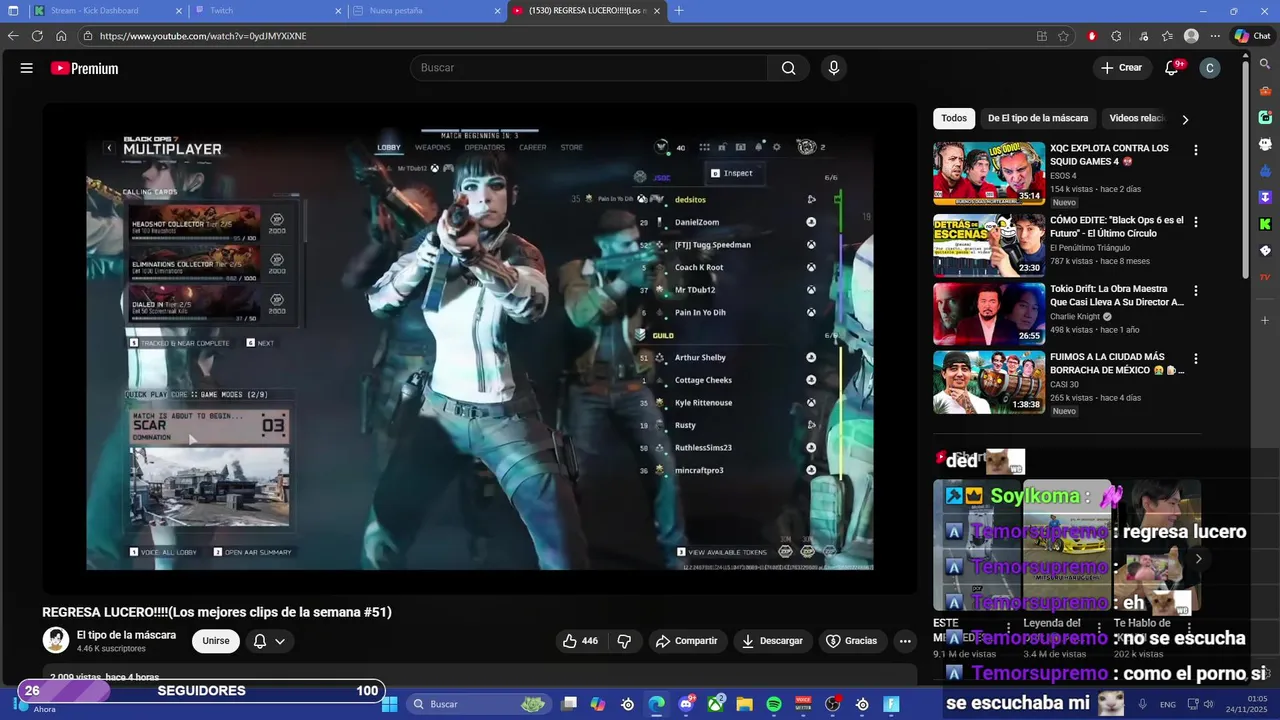This screenshot has height=720, width=1280.
Task: Open the tab actions menu icon
Action: click(13, 10)
